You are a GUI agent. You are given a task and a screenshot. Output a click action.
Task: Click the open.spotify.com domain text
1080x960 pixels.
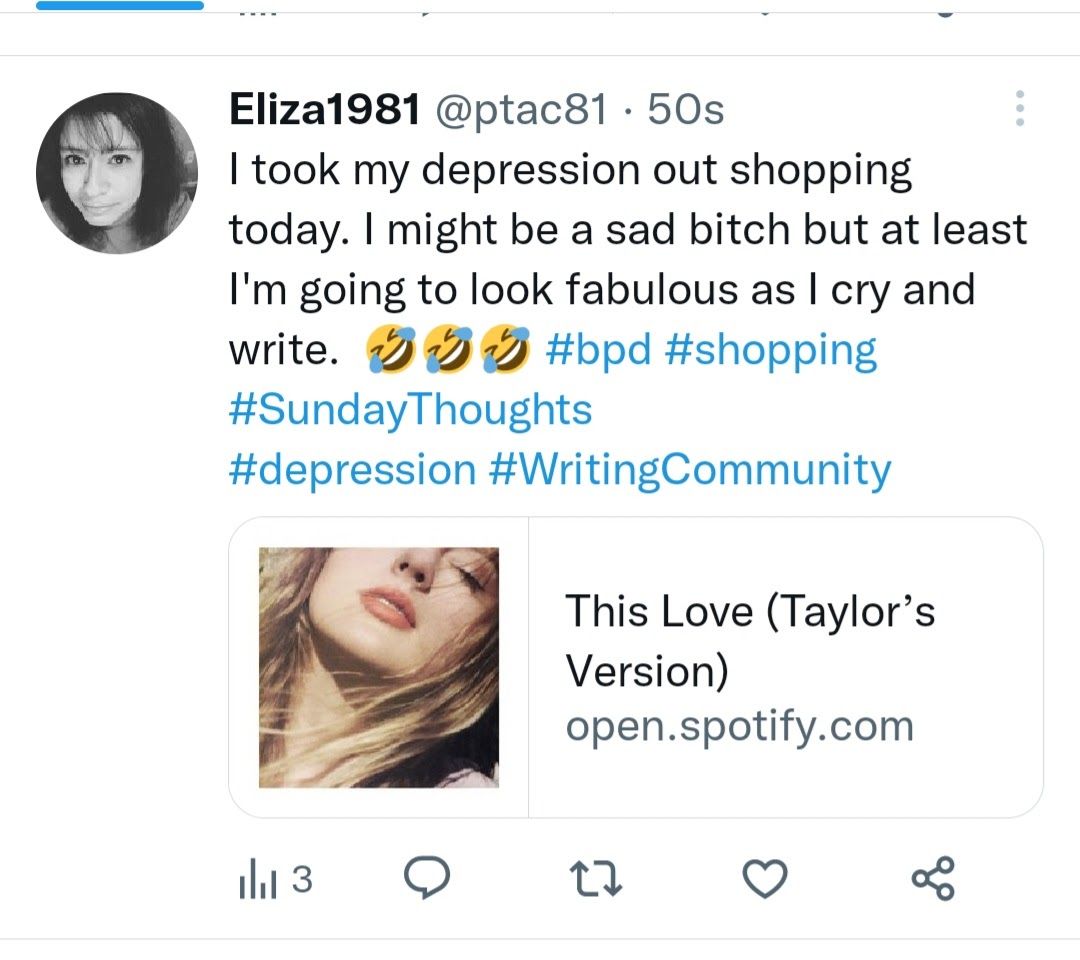[x=739, y=726]
